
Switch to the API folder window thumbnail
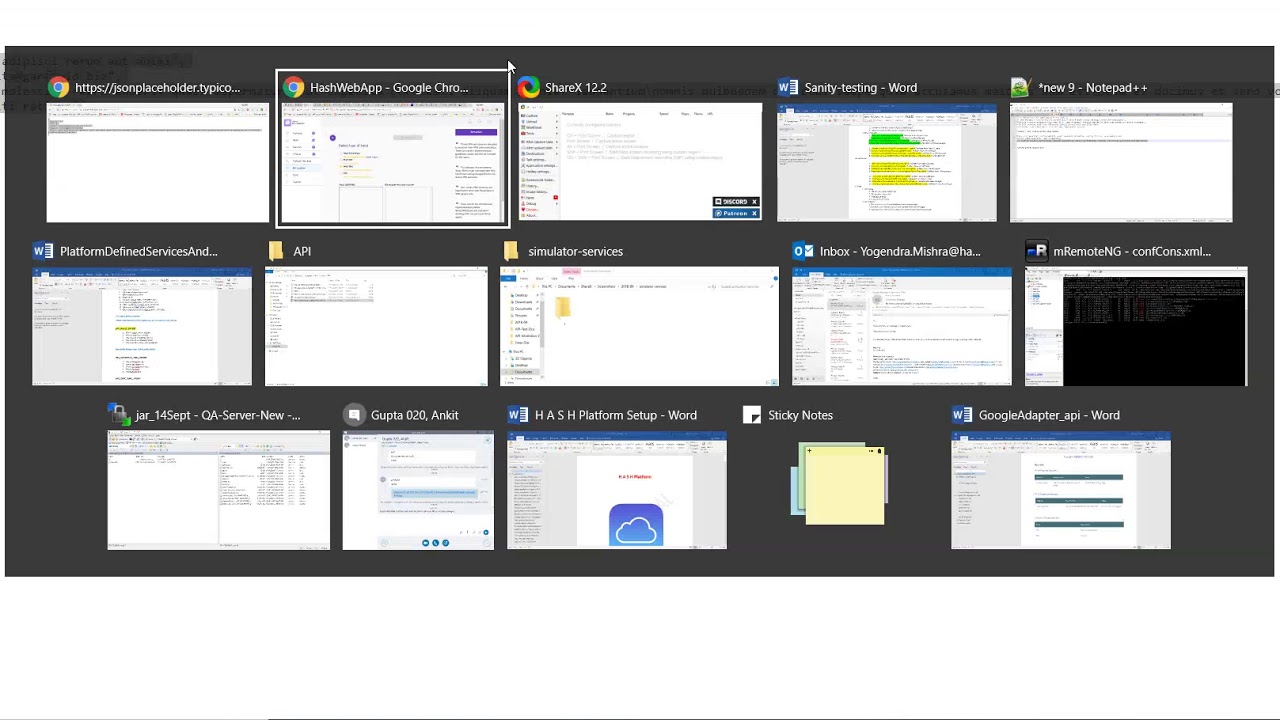point(376,327)
